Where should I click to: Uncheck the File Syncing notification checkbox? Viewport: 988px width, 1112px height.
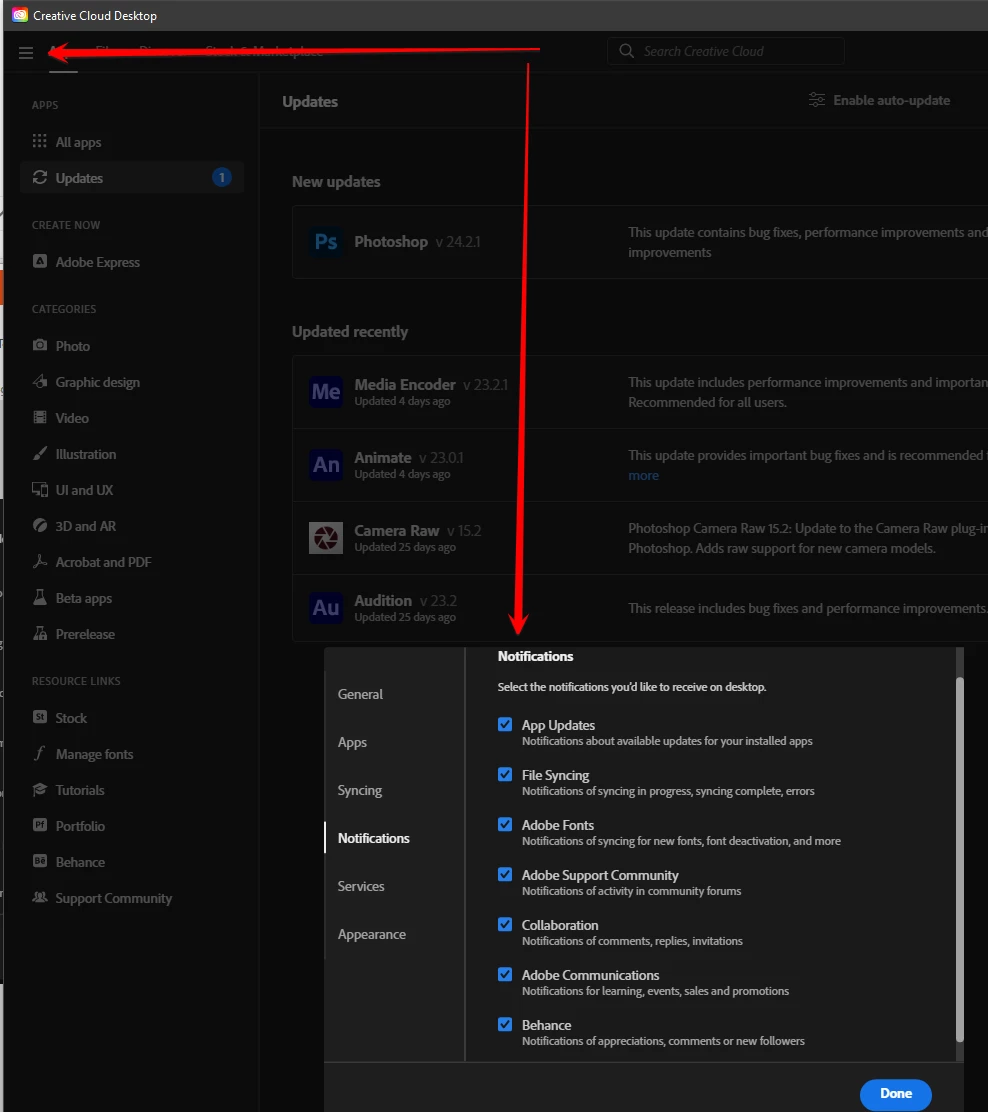(505, 774)
